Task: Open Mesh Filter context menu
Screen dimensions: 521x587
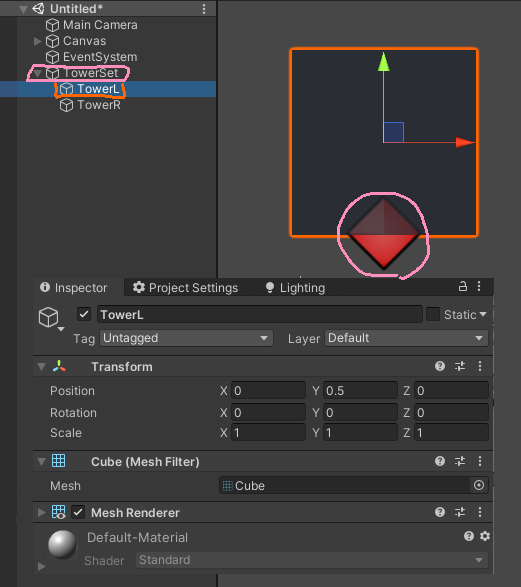Action: [480, 461]
